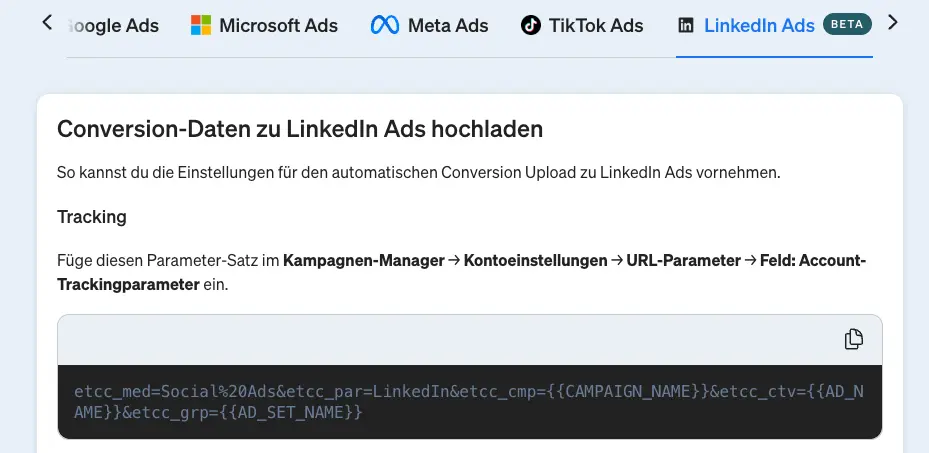Viewport: 929px width, 453px height.
Task: Click the bold 'Kontoeinstellungen' text
Action: coord(535,261)
